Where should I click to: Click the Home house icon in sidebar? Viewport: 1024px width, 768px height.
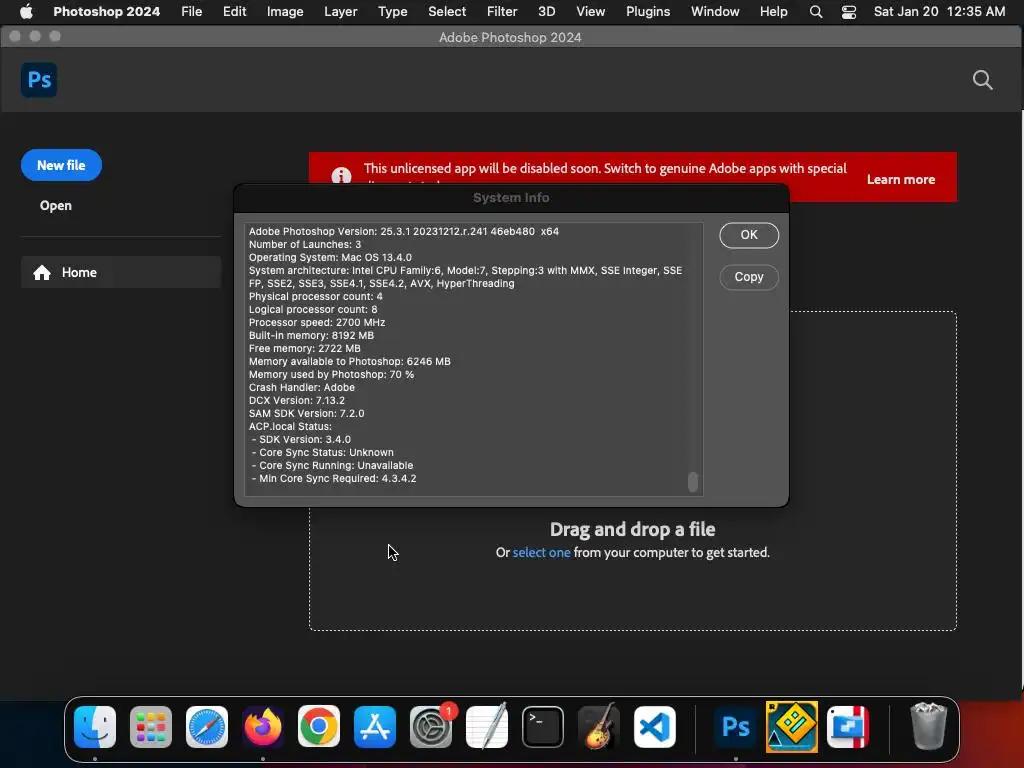(42, 272)
